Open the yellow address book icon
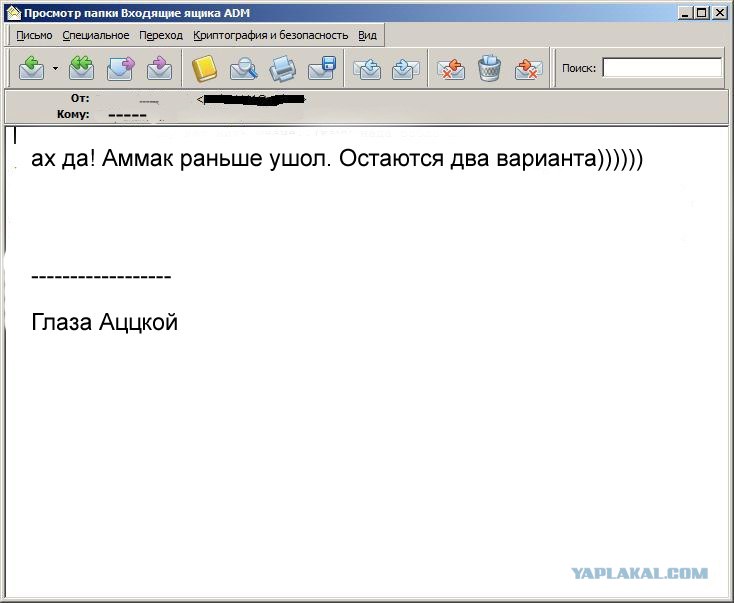This screenshot has width=734, height=603. [205, 68]
